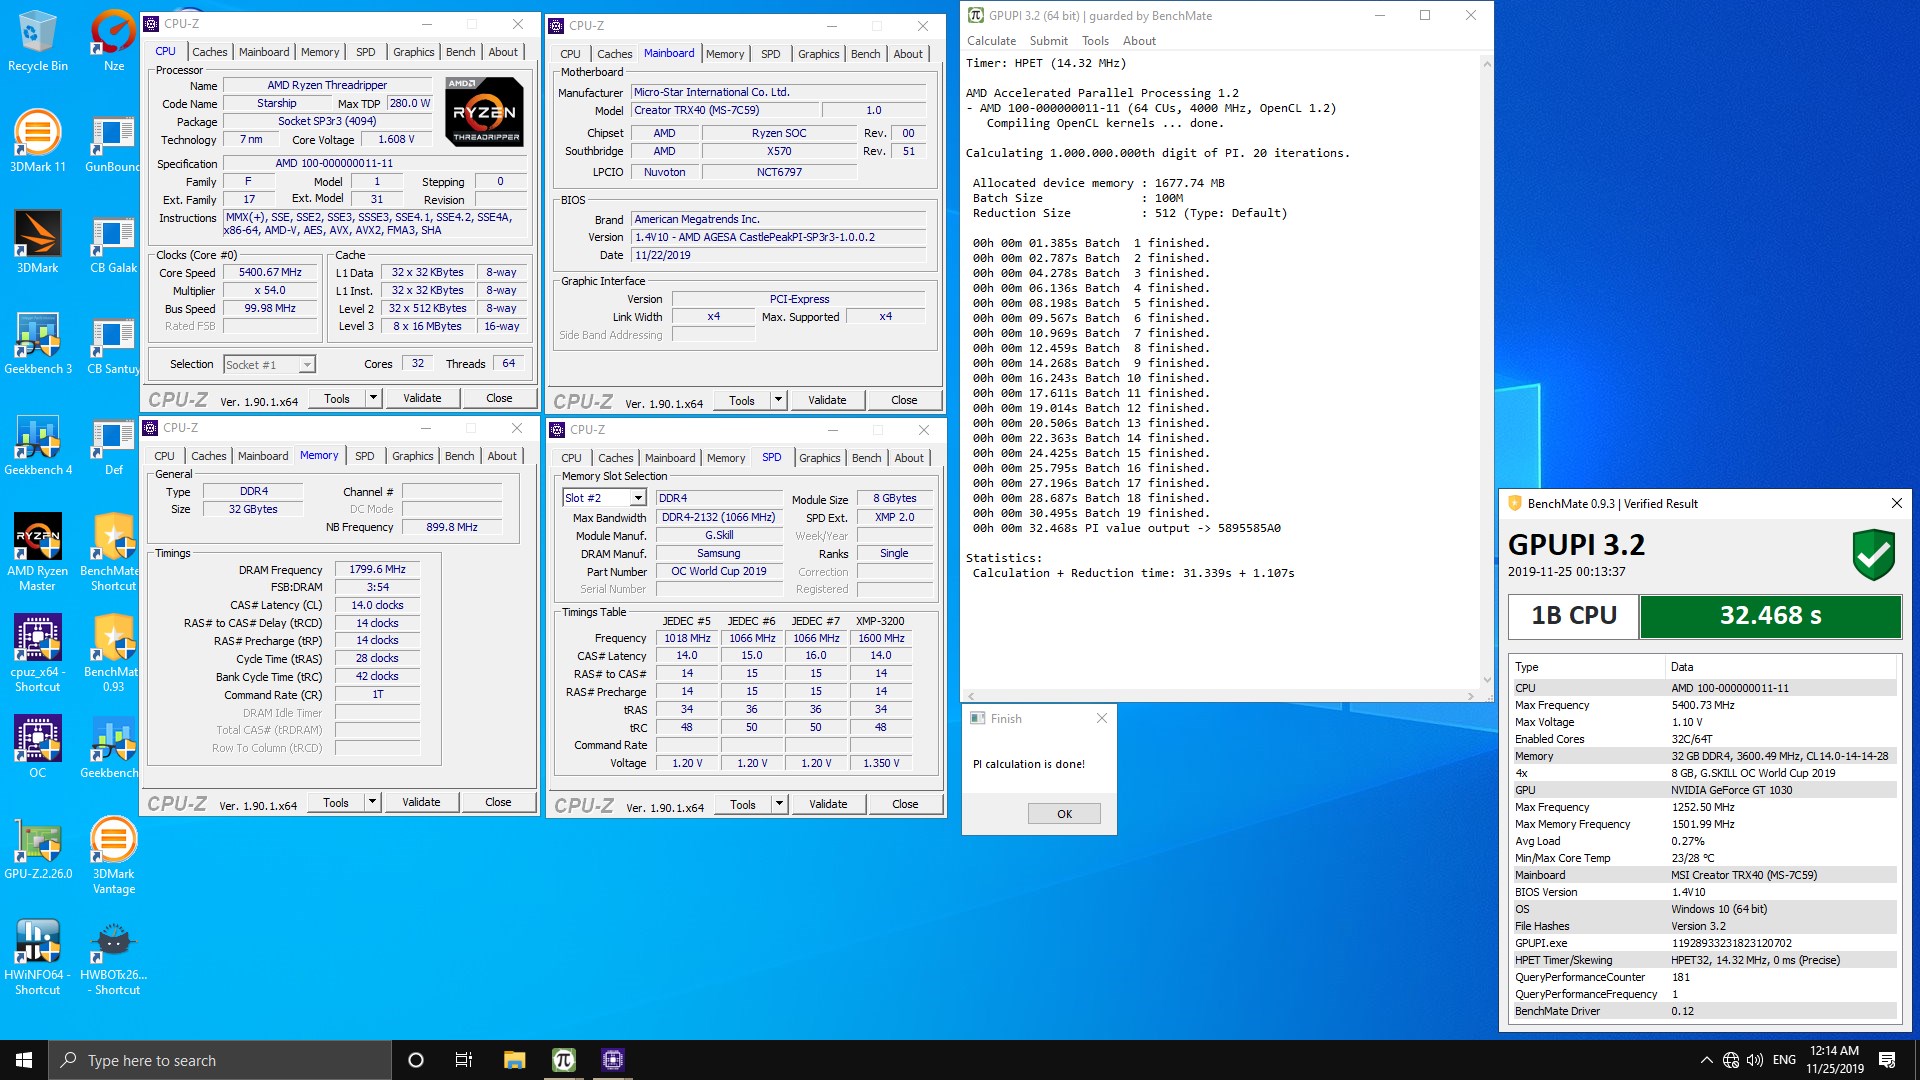
Task: Close the Finish dialog with X
Action: pos(1101,718)
